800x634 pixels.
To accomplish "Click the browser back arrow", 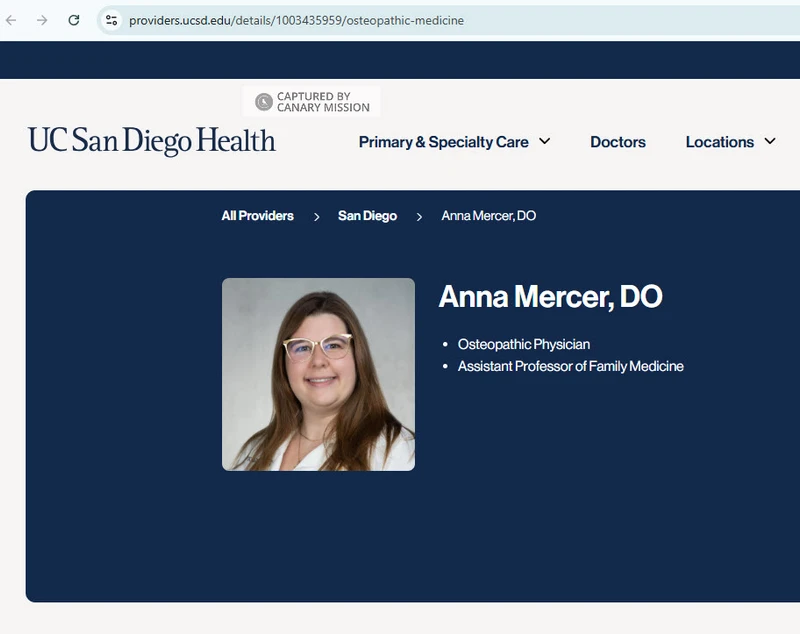I will coord(12,20).
